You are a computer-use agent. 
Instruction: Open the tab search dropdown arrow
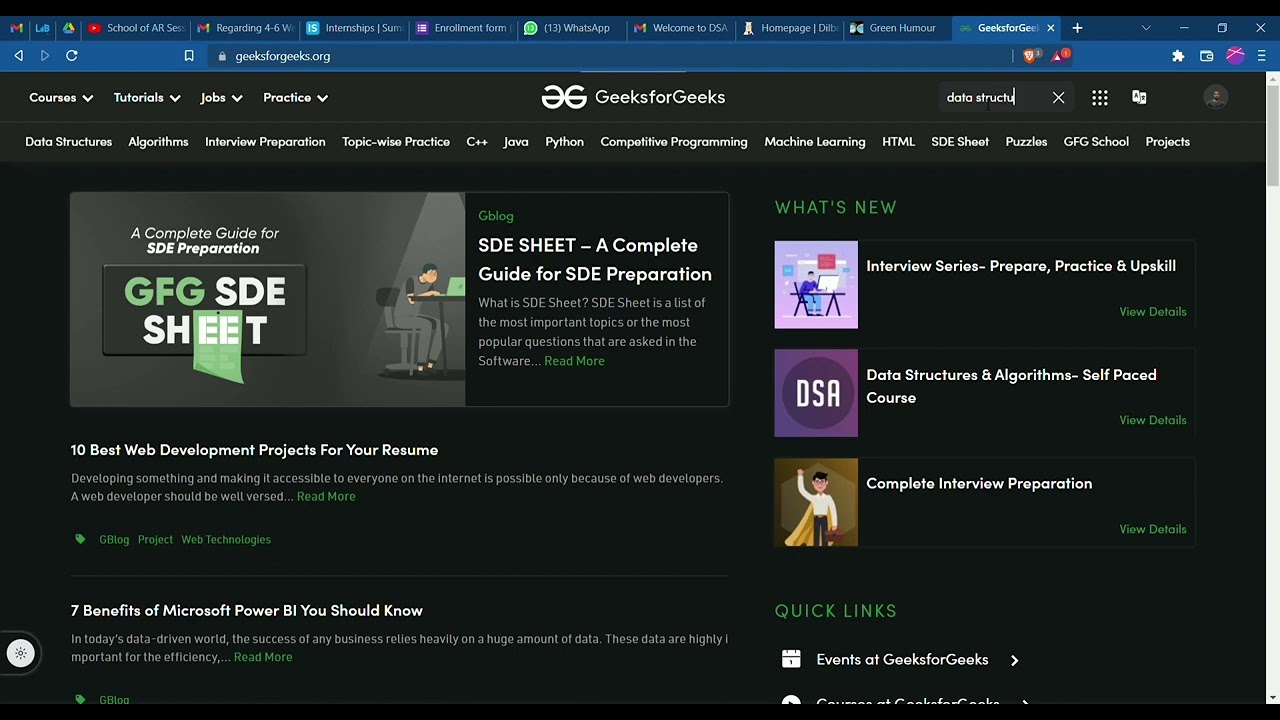tap(1146, 28)
